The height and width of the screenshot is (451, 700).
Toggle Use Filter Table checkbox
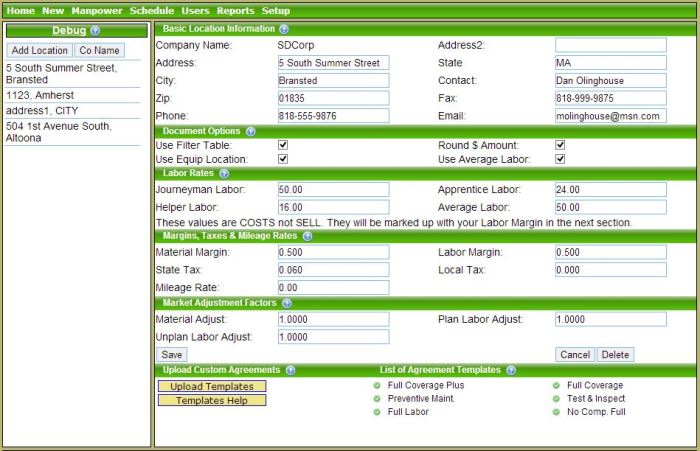[x=283, y=145]
